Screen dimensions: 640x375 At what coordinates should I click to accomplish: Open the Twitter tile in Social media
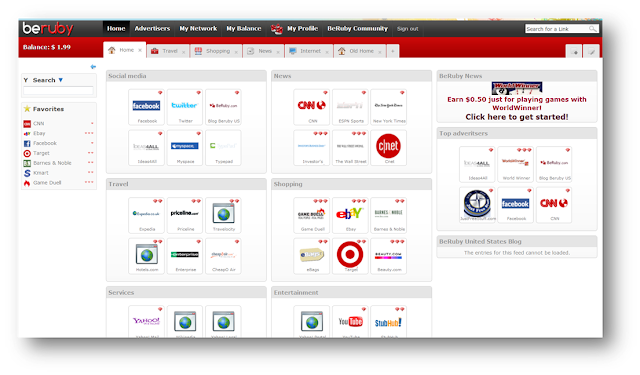(x=185, y=107)
